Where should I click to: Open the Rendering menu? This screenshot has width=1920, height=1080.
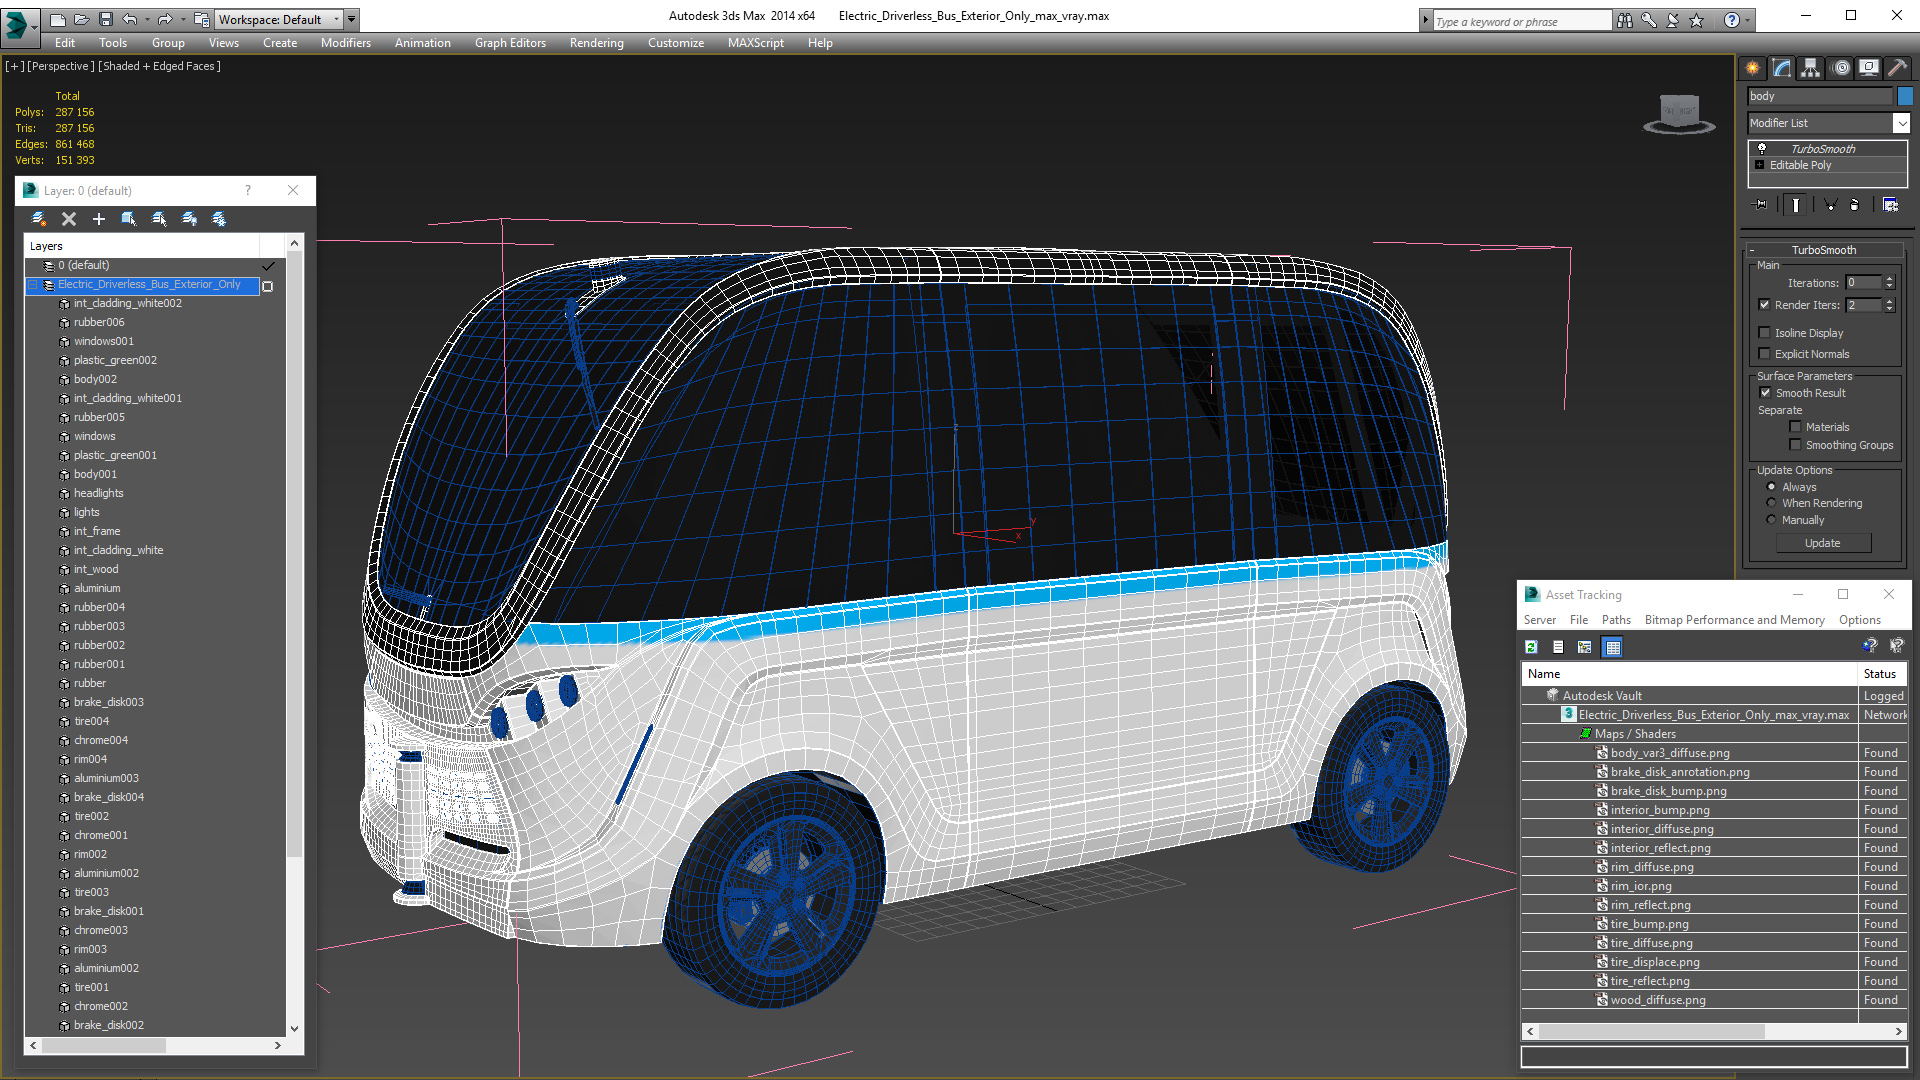(596, 43)
